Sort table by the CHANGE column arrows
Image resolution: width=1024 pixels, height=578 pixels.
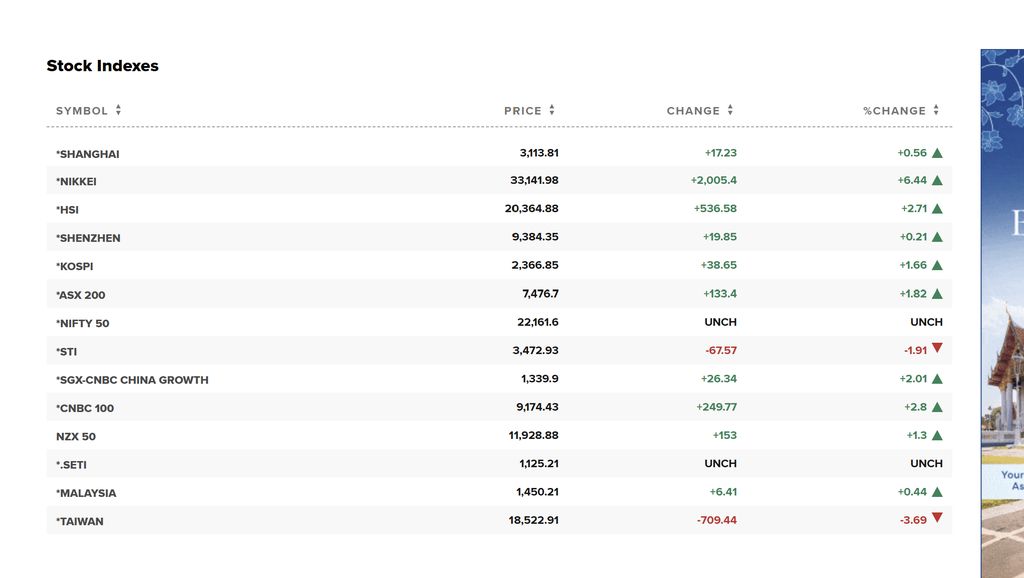[x=730, y=111]
